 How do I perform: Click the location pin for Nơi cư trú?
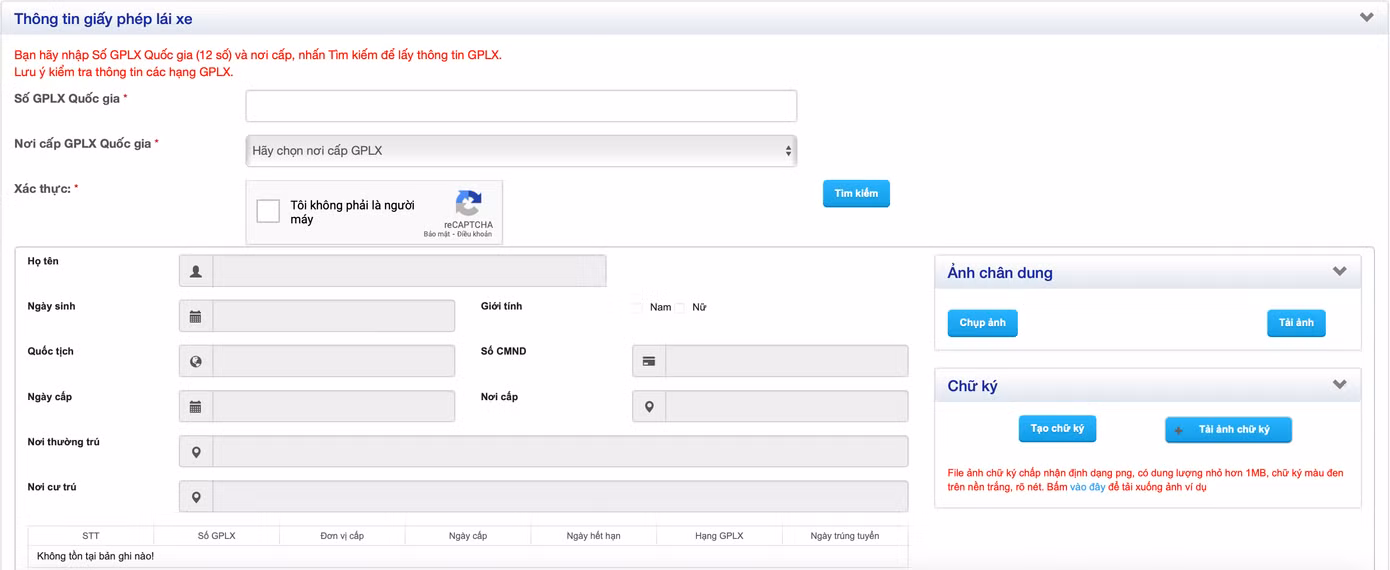click(196, 497)
